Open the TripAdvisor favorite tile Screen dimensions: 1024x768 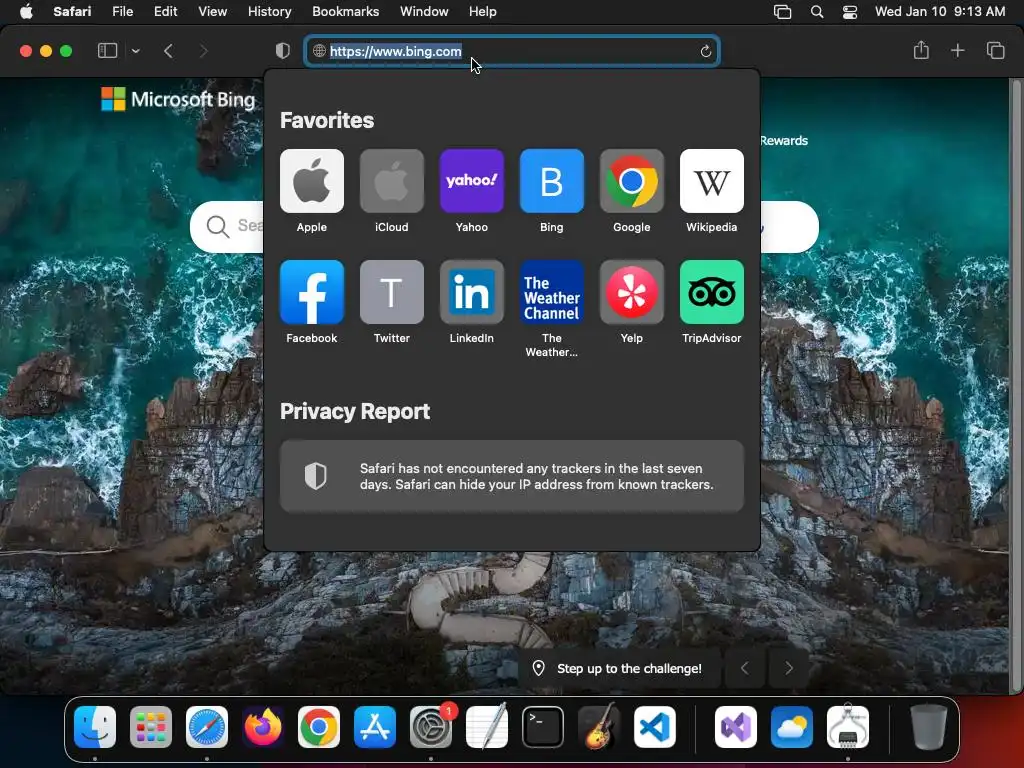(711, 292)
